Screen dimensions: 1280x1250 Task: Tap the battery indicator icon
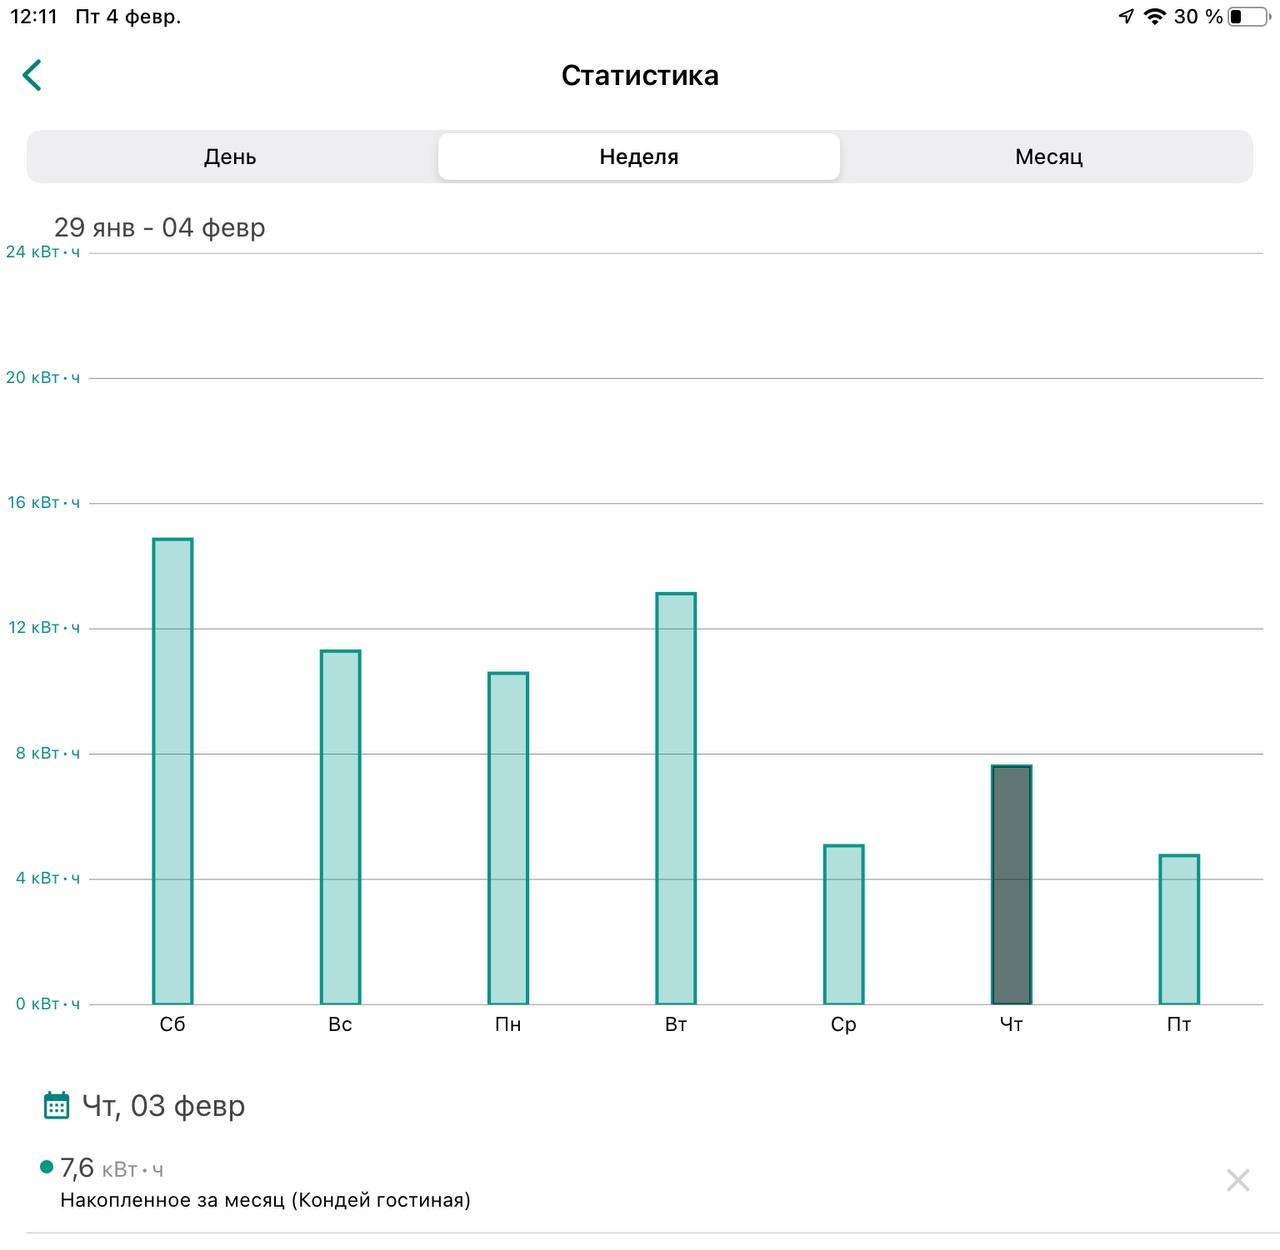coord(1248,17)
